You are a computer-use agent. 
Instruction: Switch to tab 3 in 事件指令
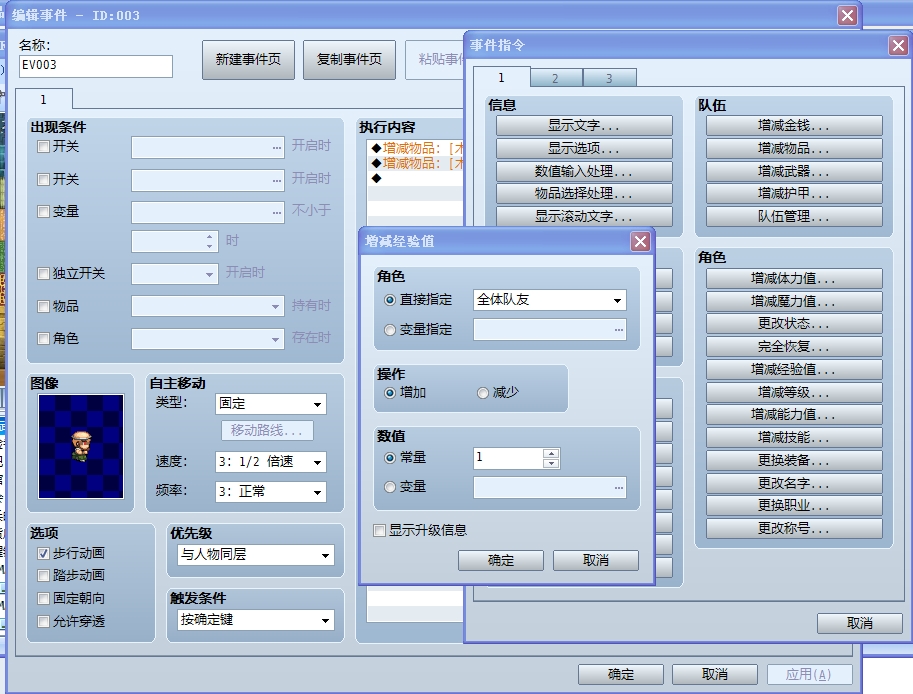pyautogui.click(x=609, y=78)
